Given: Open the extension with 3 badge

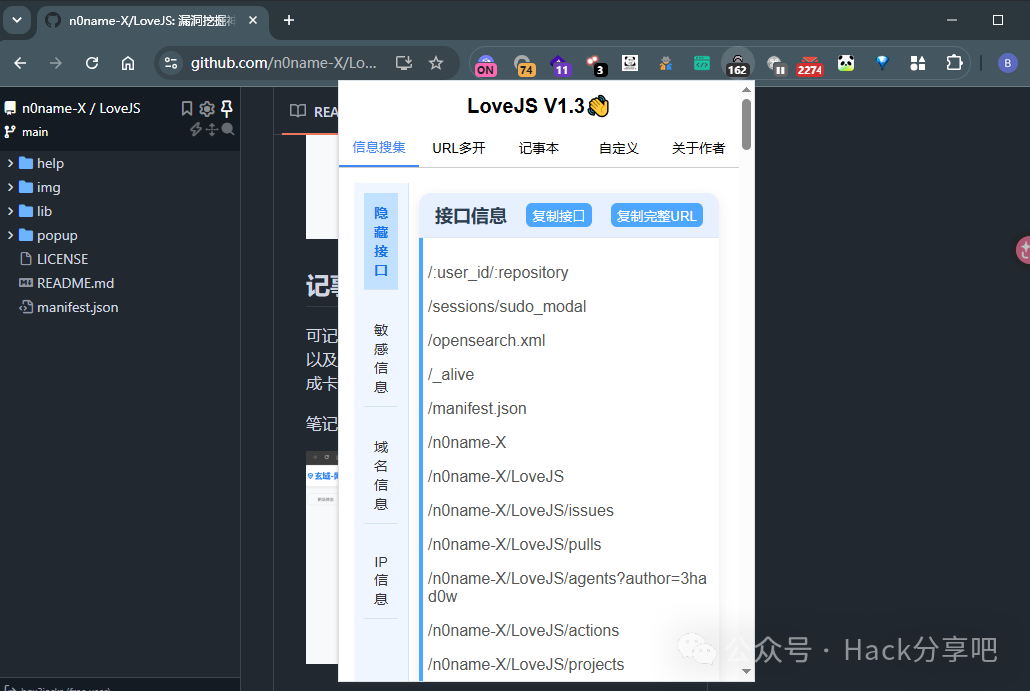Looking at the screenshot, I should [596, 65].
